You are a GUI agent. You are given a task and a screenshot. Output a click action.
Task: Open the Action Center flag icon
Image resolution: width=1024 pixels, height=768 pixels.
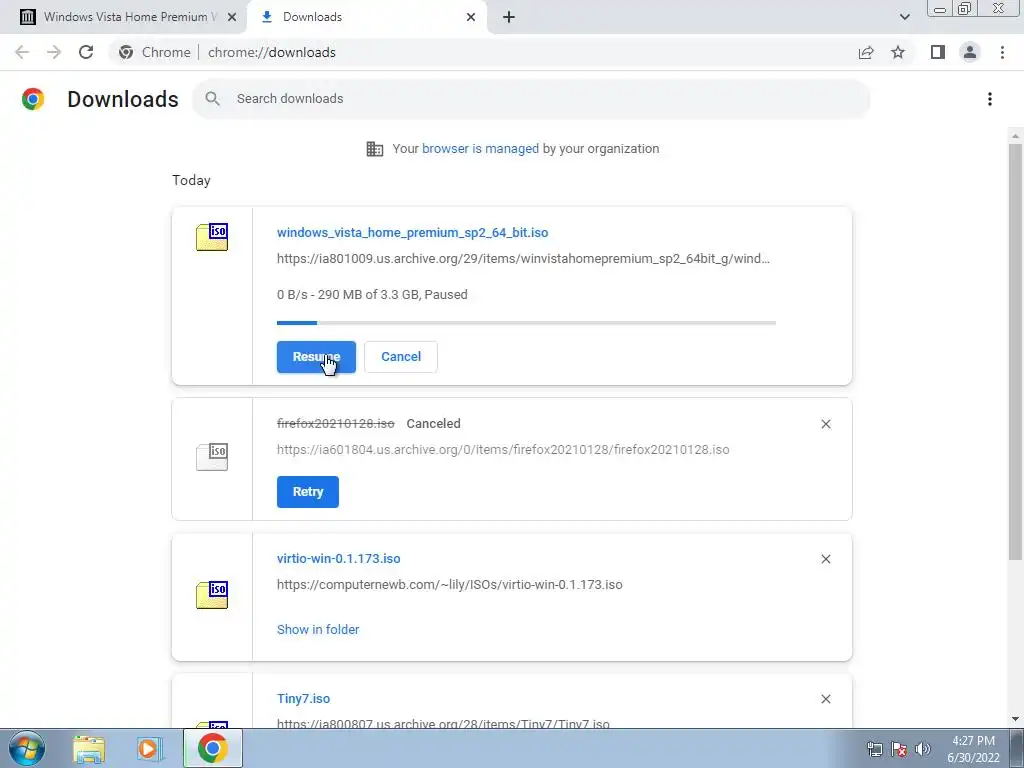(x=898, y=749)
